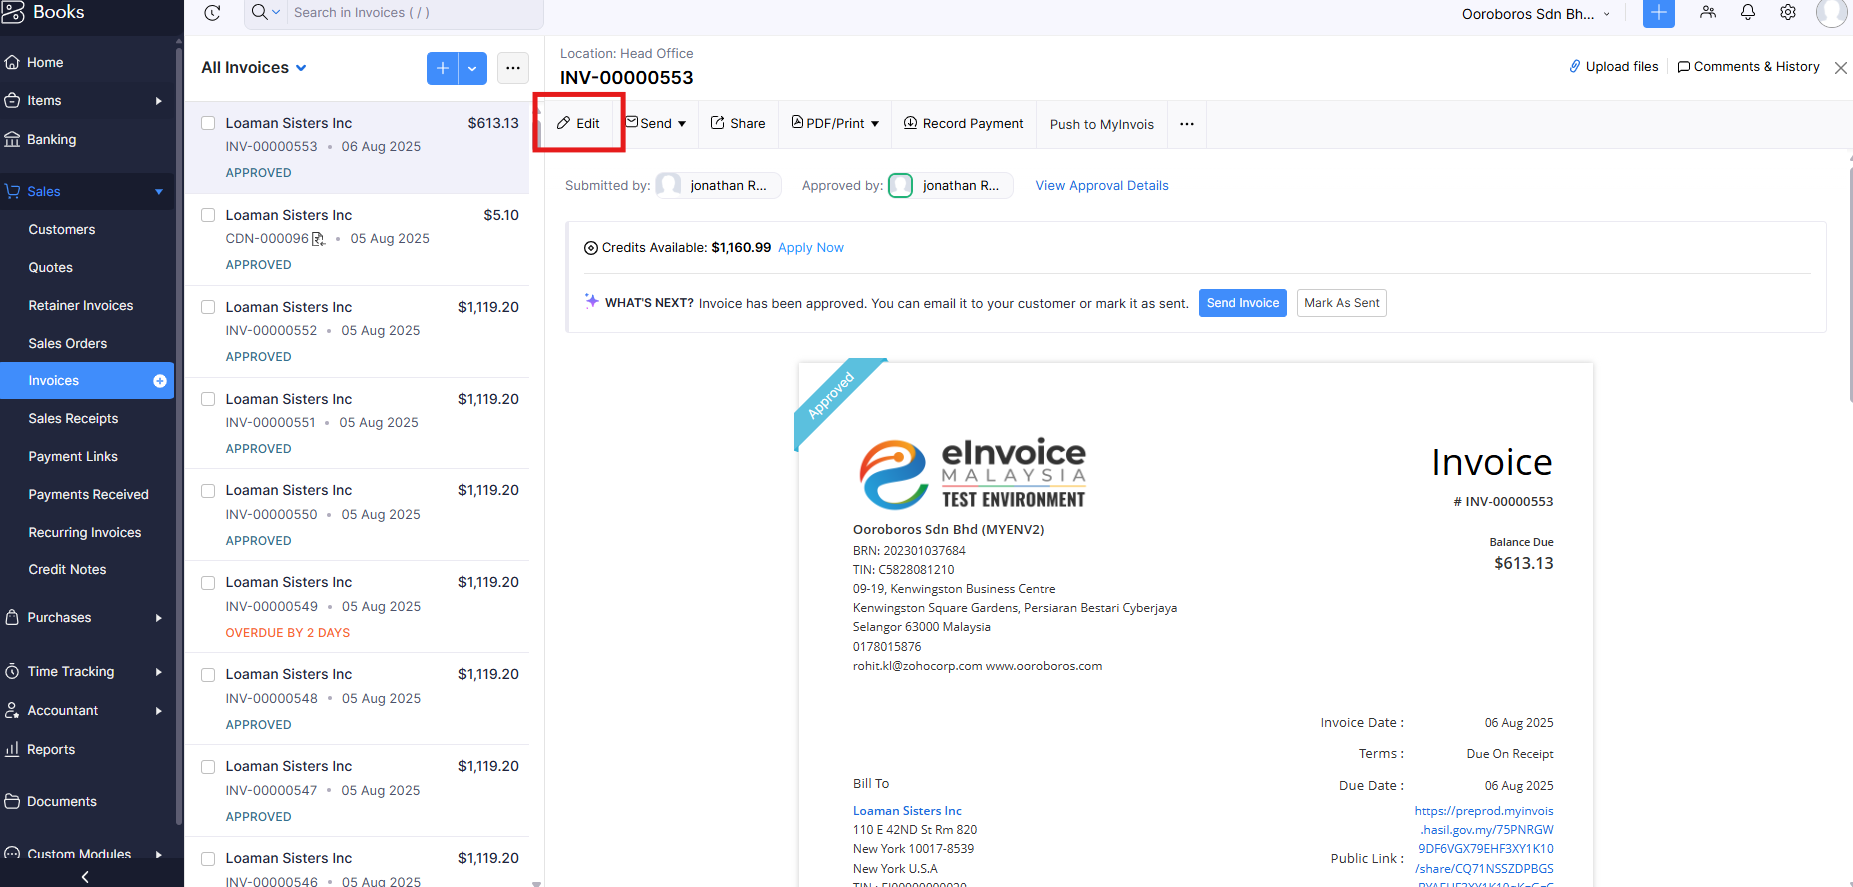Click the plus icon beside Invoices in sidebar
This screenshot has width=1853, height=887.
tap(160, 381)
